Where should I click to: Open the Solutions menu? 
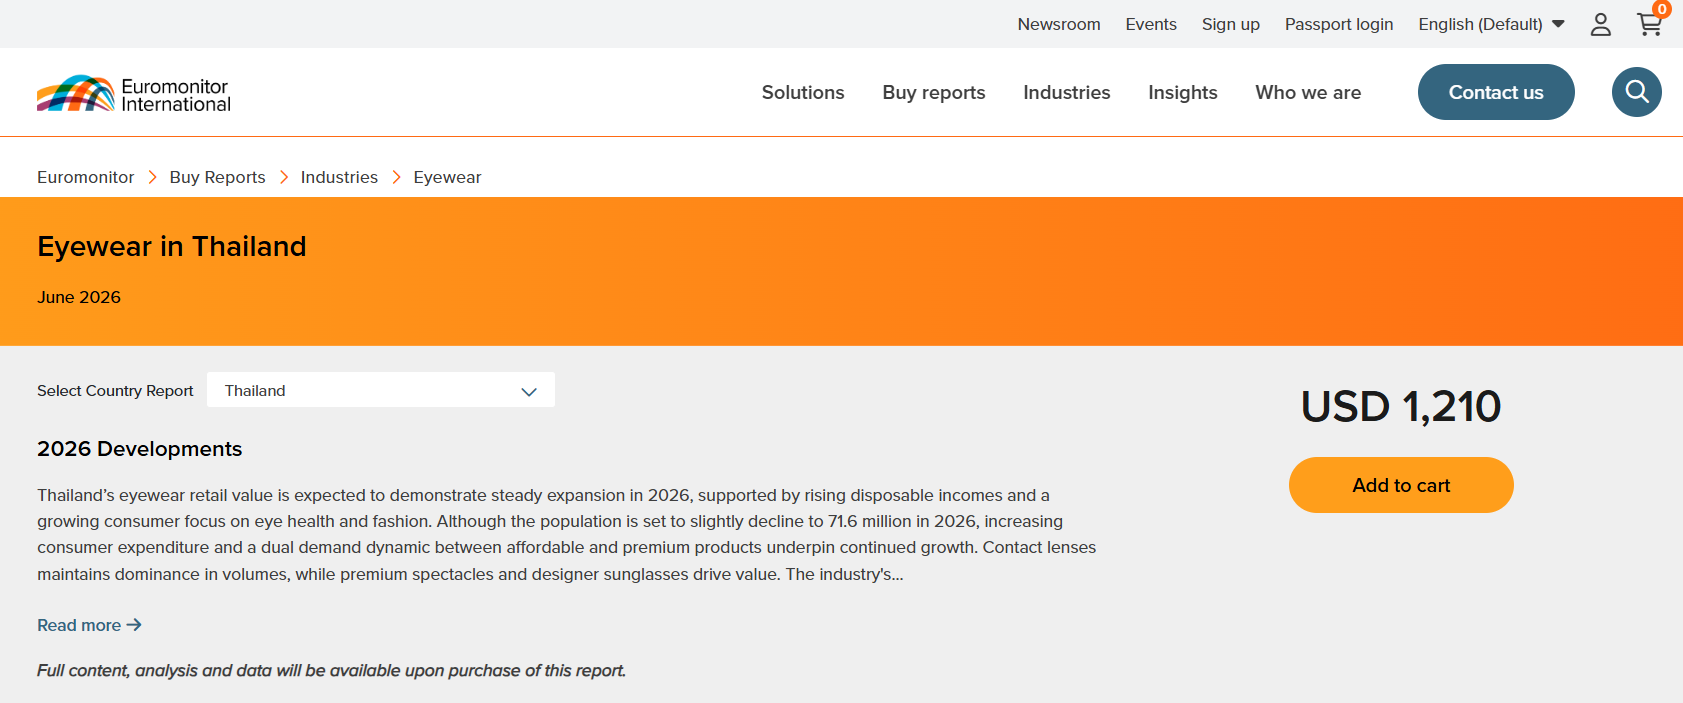point(803,92)
